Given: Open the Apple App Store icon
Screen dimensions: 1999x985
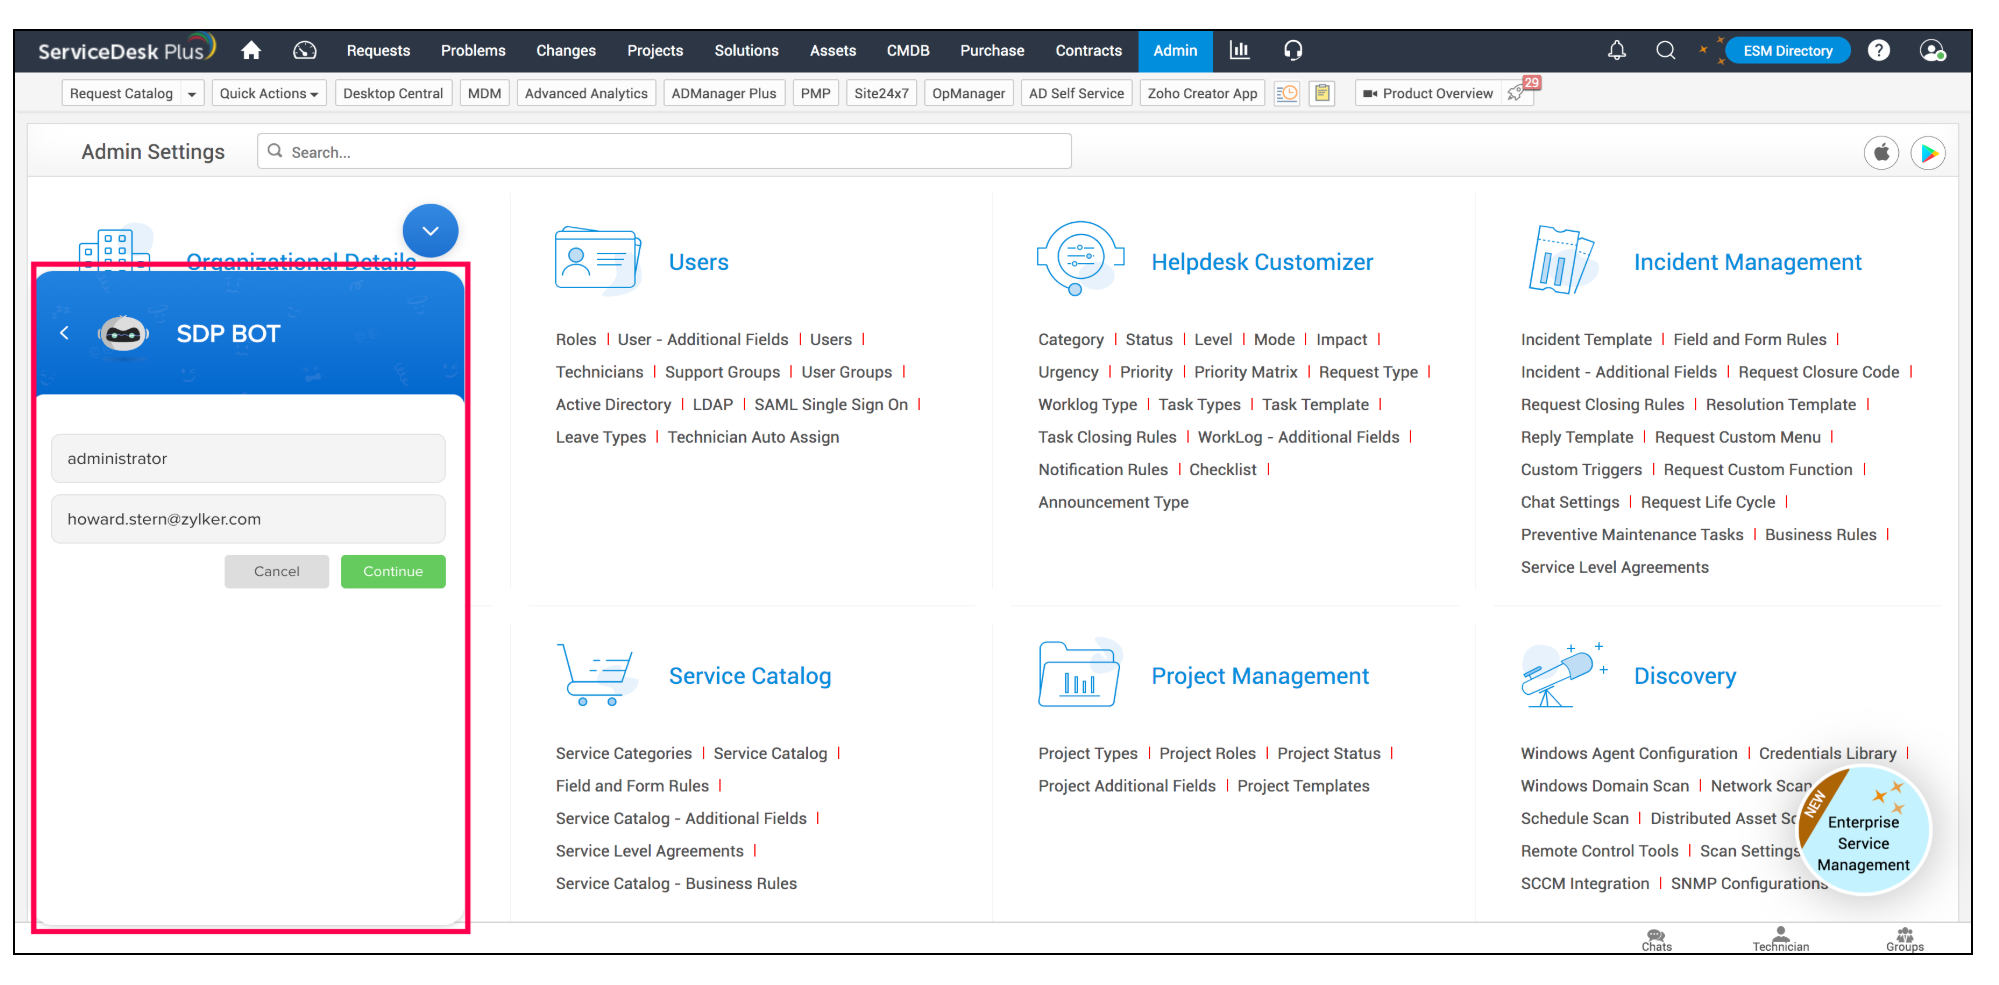Looking at the screenshot, I should pos(1881,153).
